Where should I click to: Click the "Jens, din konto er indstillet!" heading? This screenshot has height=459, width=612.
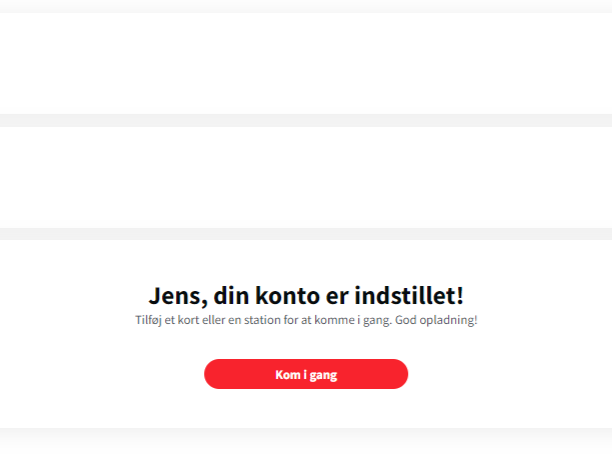pyautogui.click(x=306, y=296)
